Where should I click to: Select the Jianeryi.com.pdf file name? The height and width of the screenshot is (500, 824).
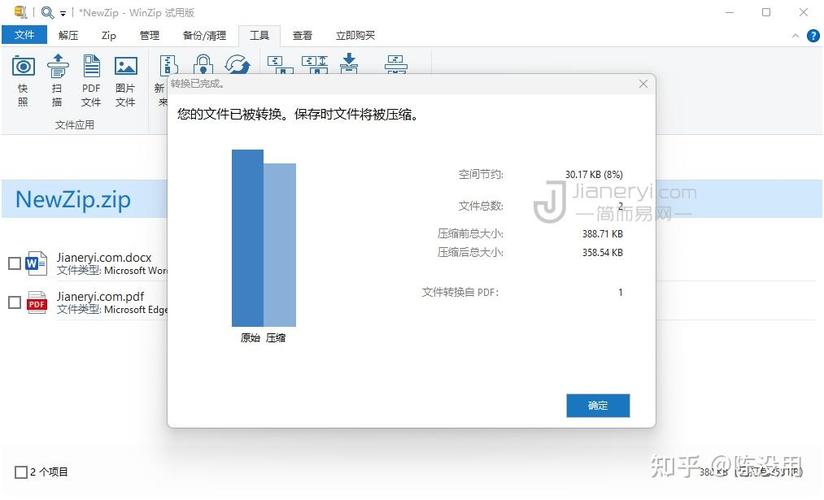pos(100,297)
